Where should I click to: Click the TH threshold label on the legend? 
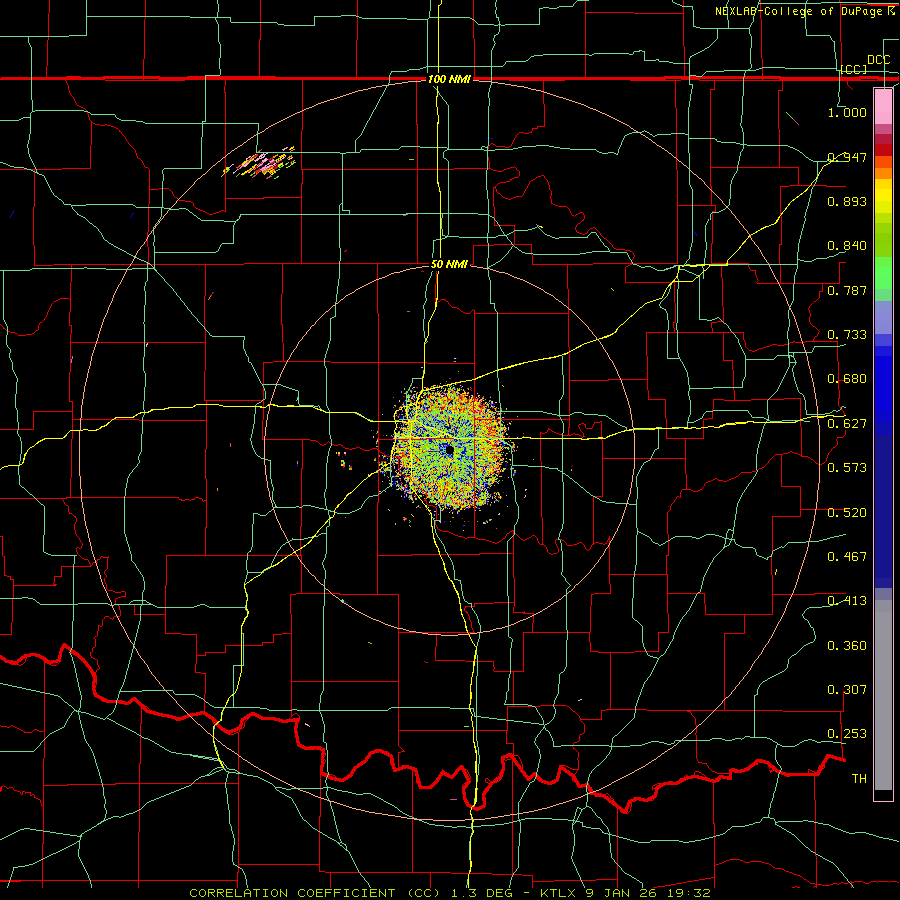coord(859,779)
